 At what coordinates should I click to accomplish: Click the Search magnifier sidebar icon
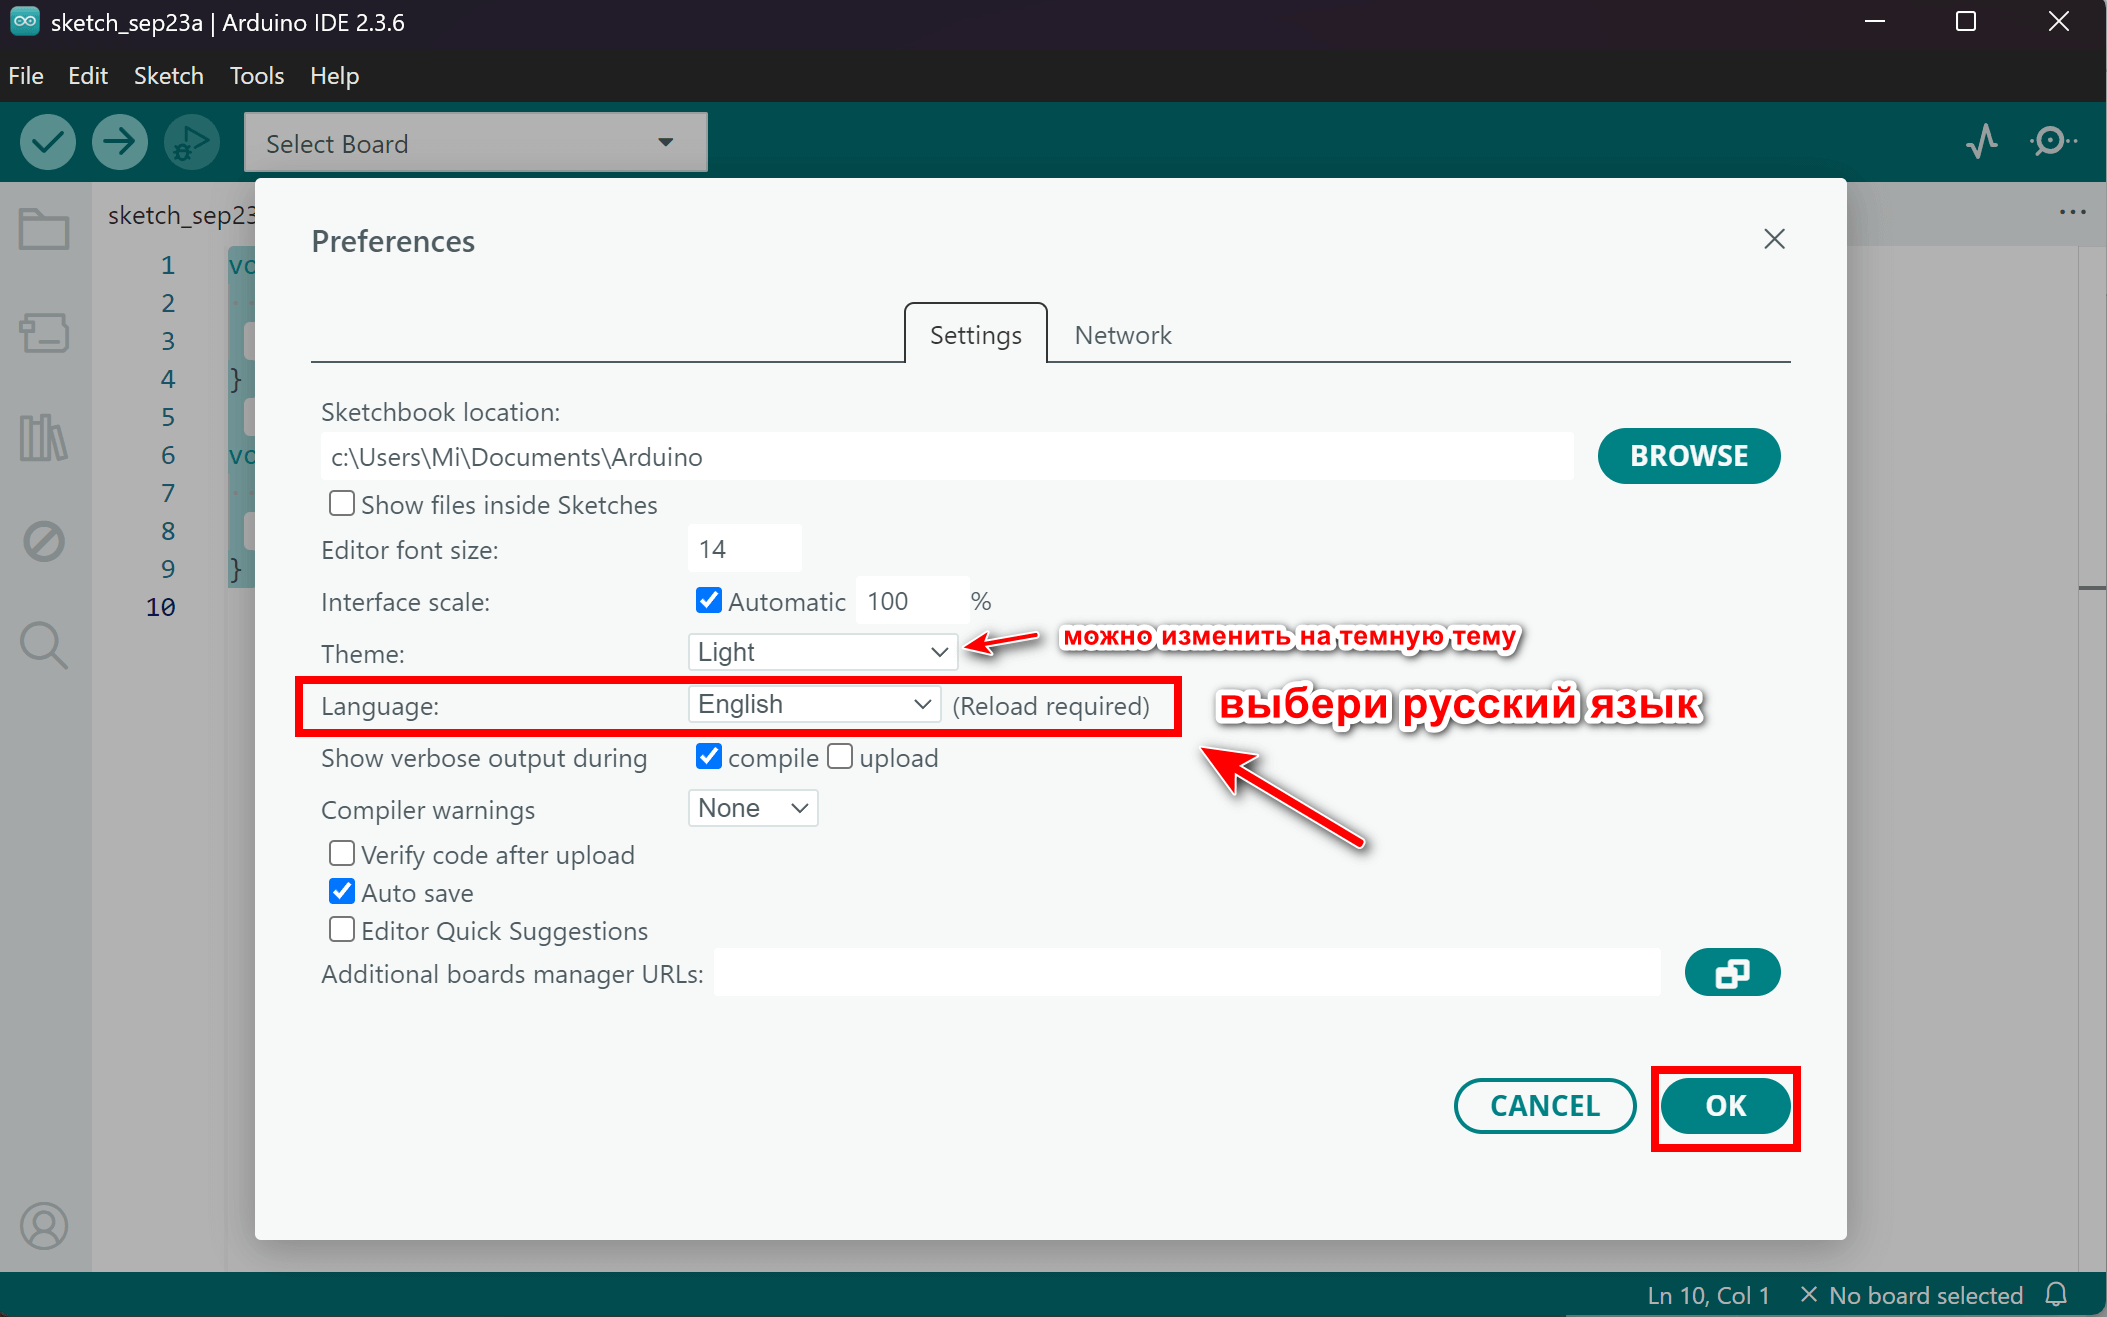point(44,645)
